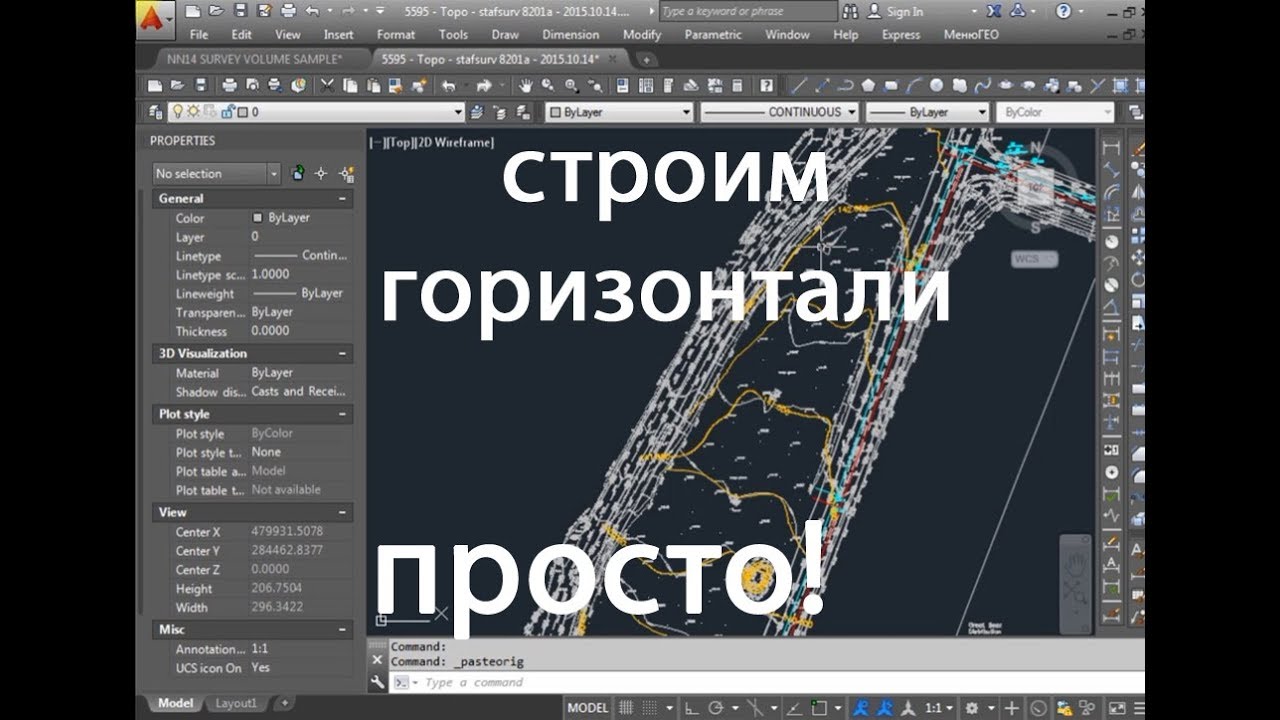
Task: Open the МенюГЕО menu
Action: click(x=973, y=34)
